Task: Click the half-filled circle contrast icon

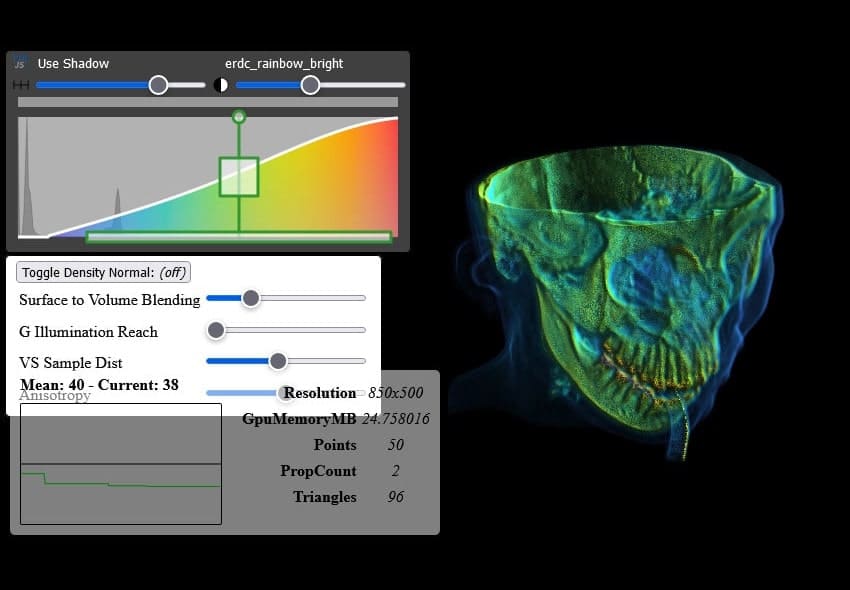Action: pyautogui.click(x=221, y=86)
